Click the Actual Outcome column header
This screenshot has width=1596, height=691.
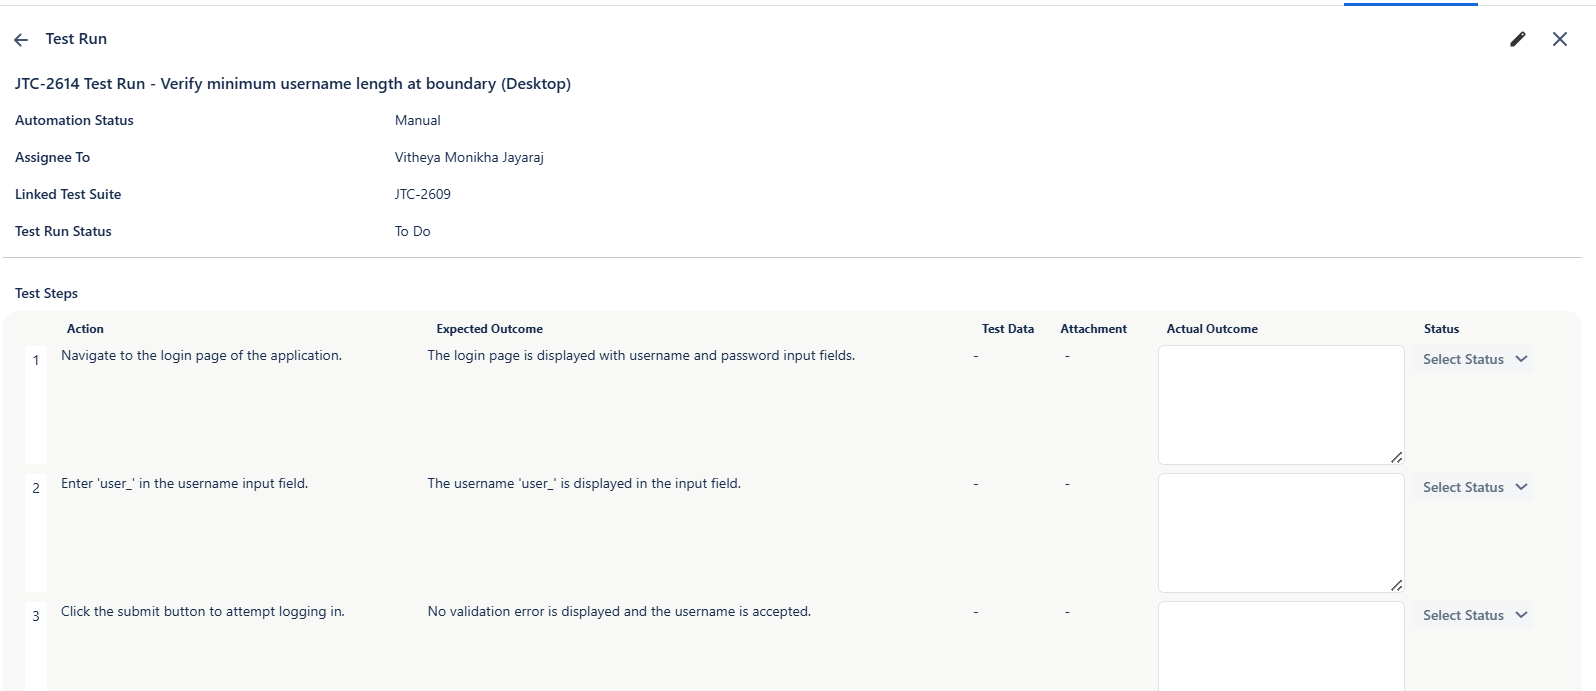click(x=1211, y=329)
